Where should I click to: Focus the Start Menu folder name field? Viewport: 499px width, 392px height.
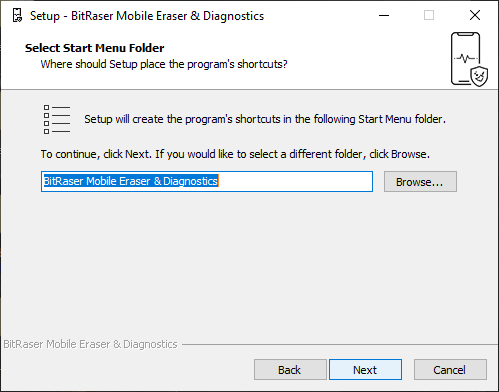click(x=207, y=181)
